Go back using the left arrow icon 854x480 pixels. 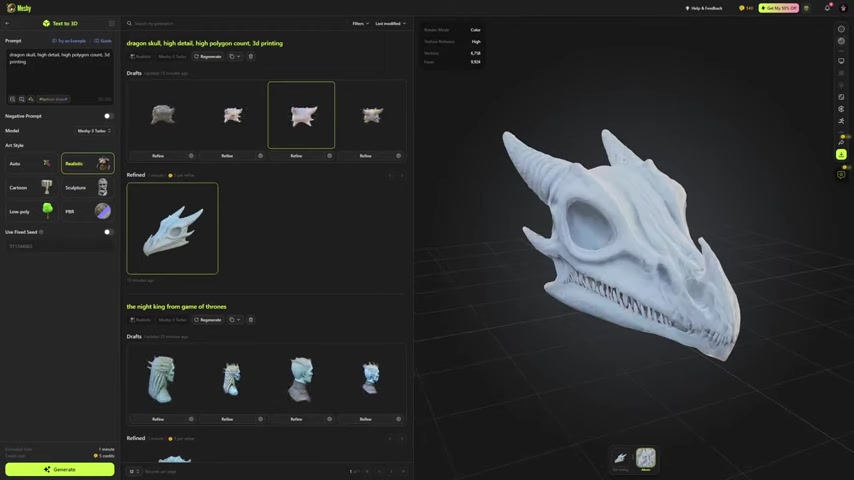point(8,23)
